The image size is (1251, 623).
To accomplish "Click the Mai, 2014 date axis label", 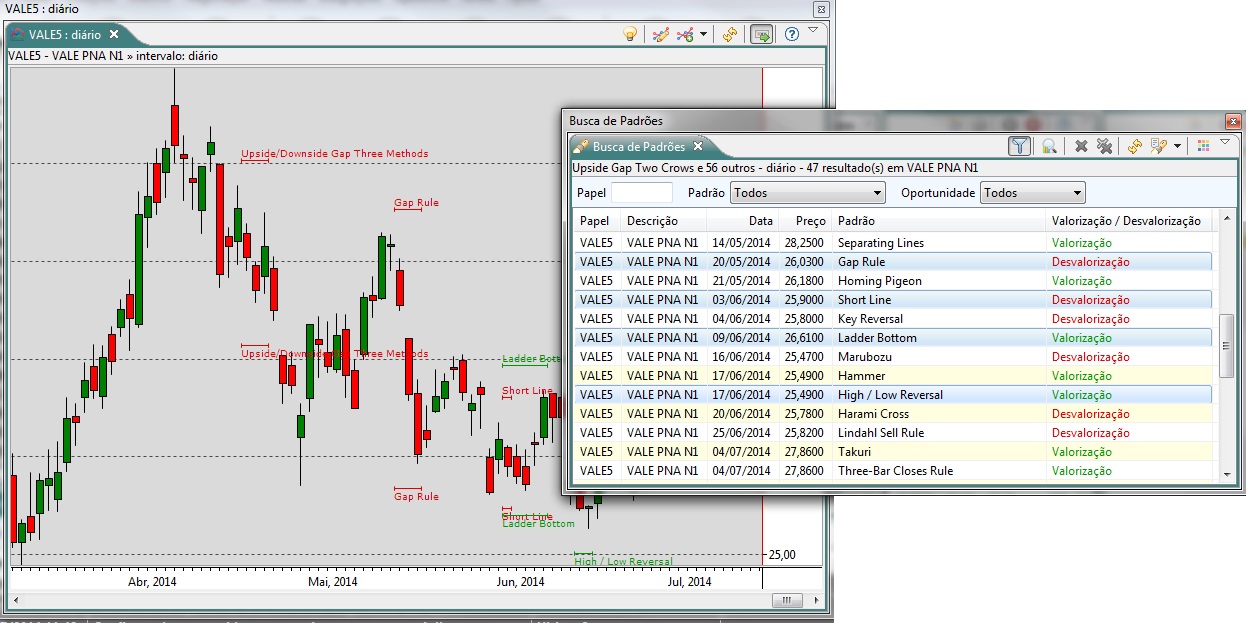I will click(332, 581).
